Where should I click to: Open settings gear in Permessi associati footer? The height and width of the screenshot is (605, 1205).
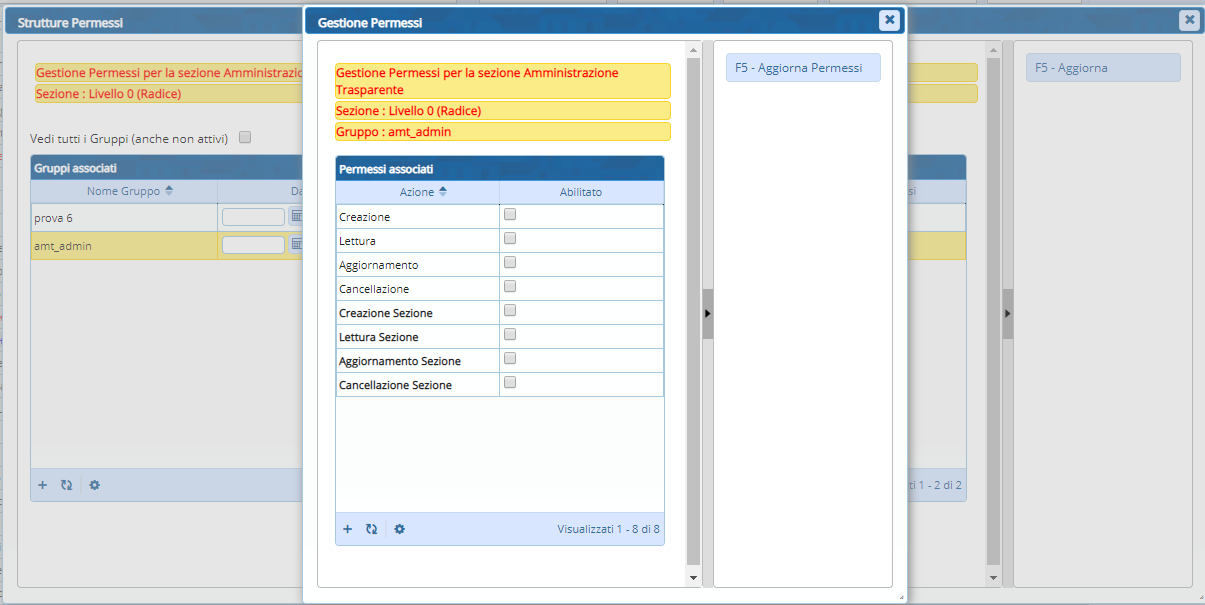pos(399,529)
